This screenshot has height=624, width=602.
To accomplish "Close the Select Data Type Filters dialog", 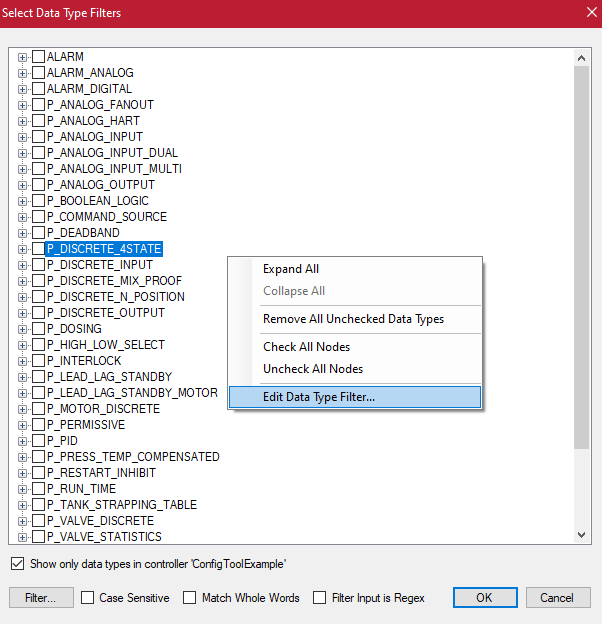I will pyautogui.click(x=592, y=12).
